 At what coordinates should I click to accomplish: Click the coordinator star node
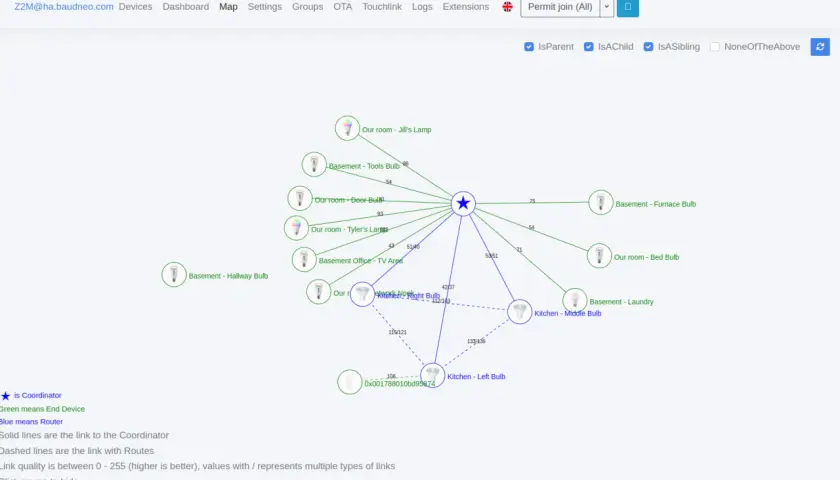(463, 204)
